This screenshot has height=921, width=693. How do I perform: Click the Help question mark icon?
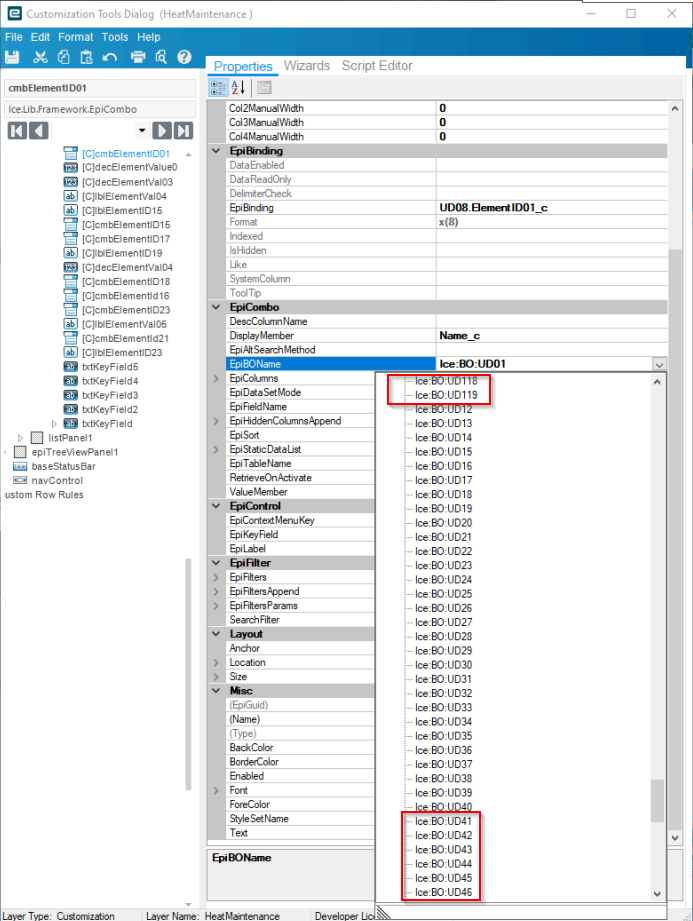(x=184, y=57)
